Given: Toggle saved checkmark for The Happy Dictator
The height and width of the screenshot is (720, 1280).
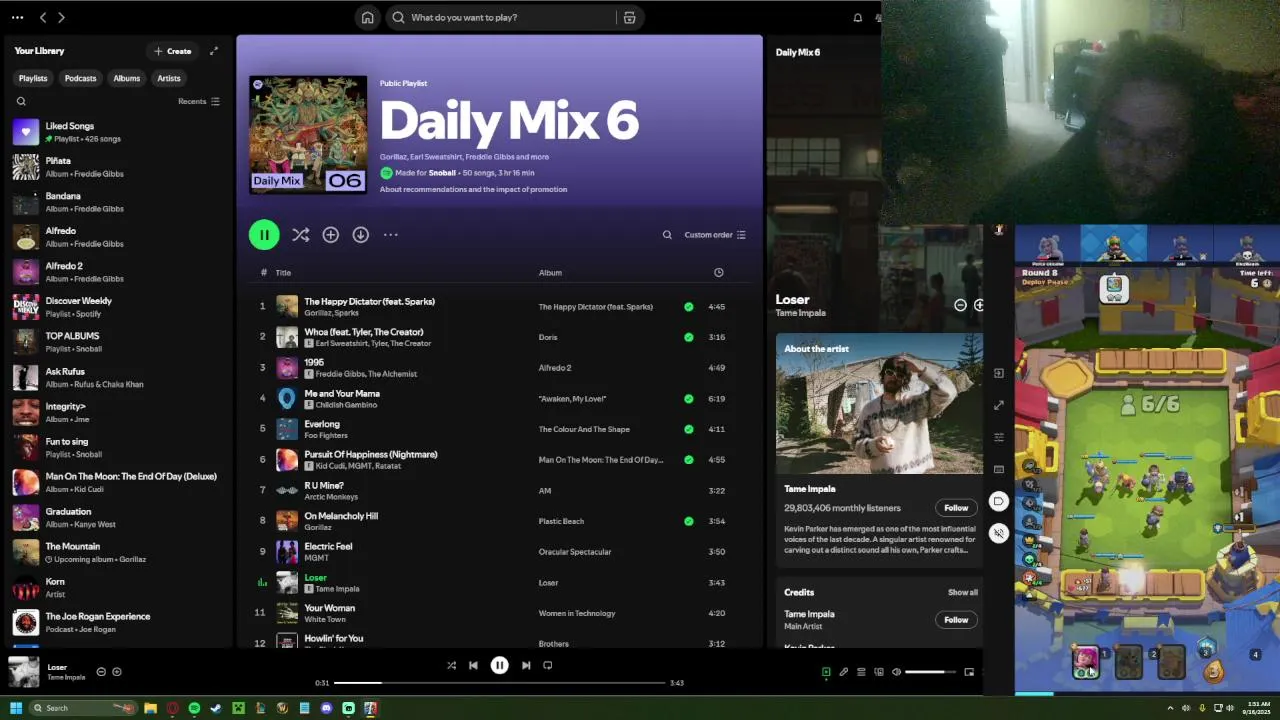Looking at the screenshot, I should coord(688,307).
